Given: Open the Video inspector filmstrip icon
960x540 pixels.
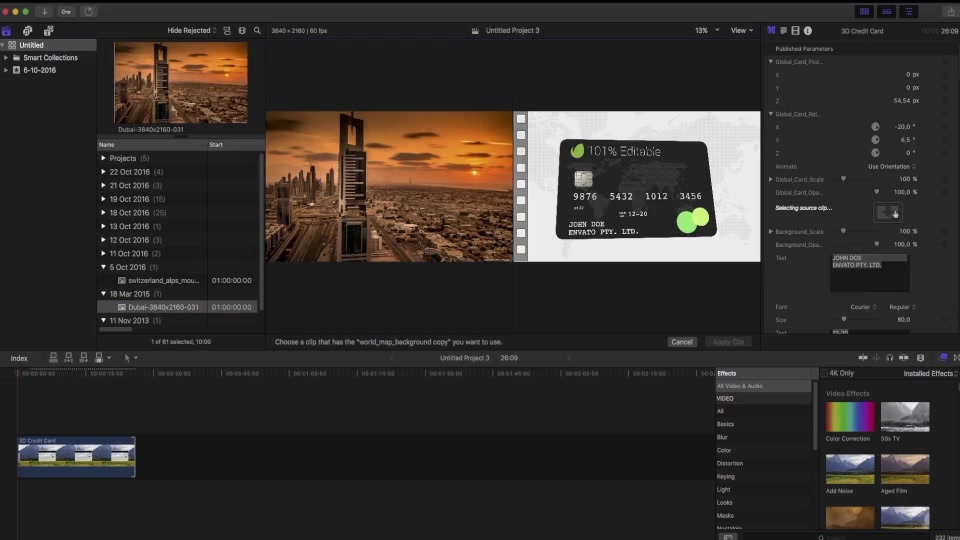Looking at the screenshot, I should click(x=795, y=31).
